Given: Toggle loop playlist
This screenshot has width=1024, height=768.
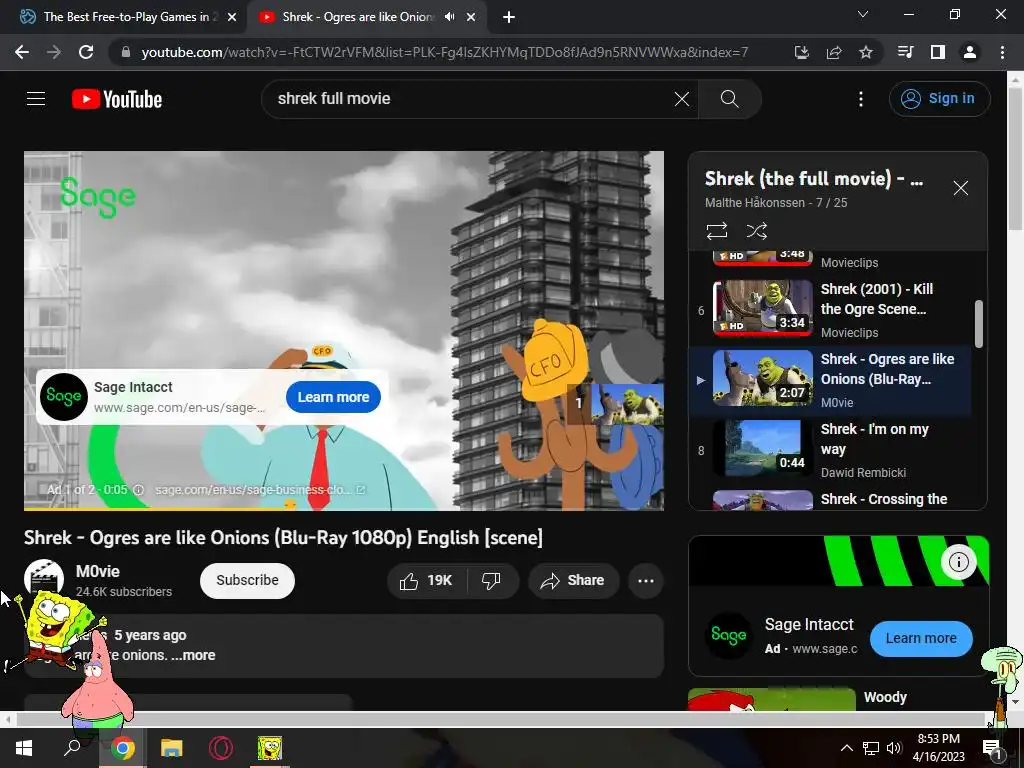Looking at the screenshot, I should click(x=716, y=231).
